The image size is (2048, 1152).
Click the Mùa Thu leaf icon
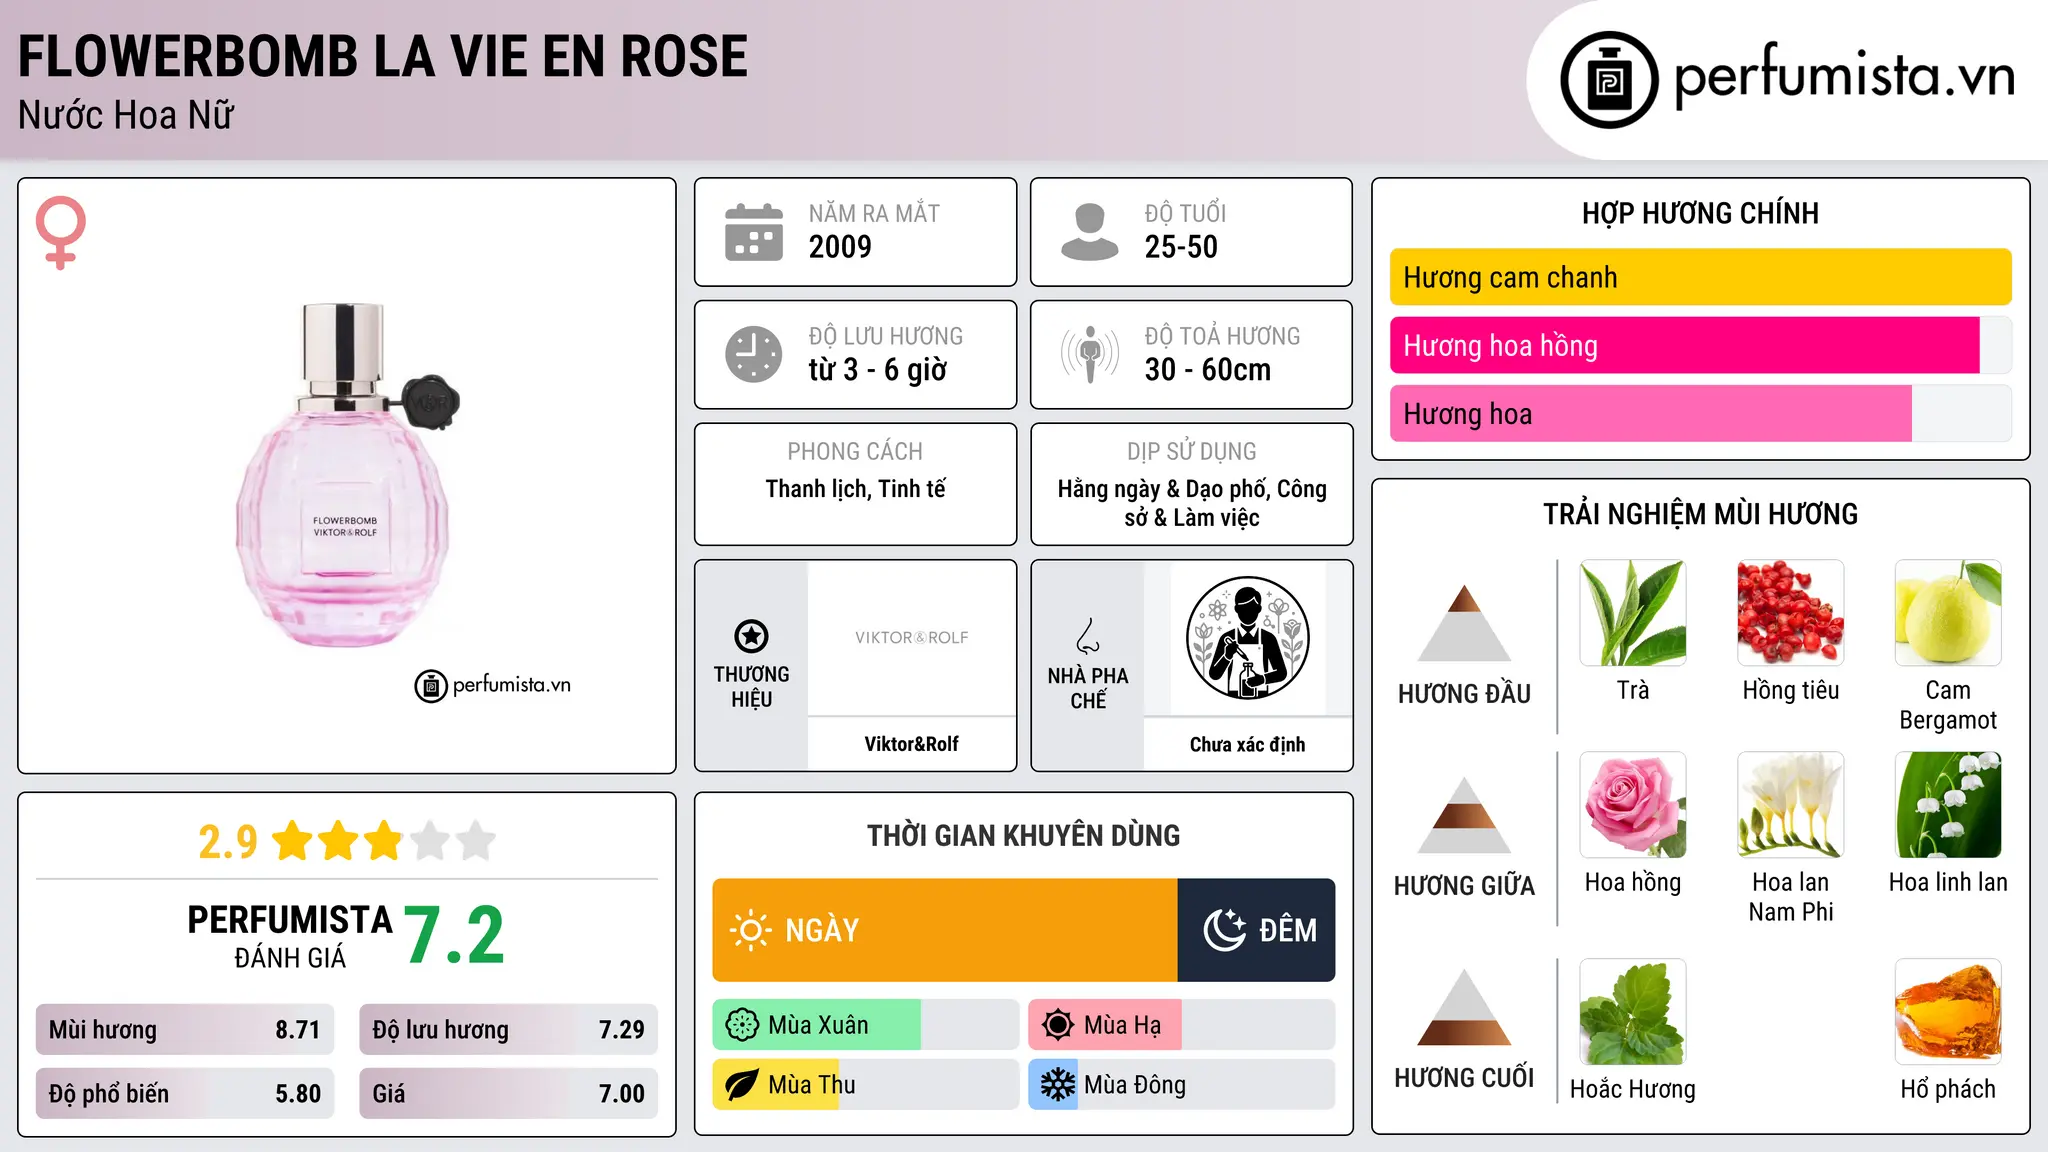[x=742, y=1085]
